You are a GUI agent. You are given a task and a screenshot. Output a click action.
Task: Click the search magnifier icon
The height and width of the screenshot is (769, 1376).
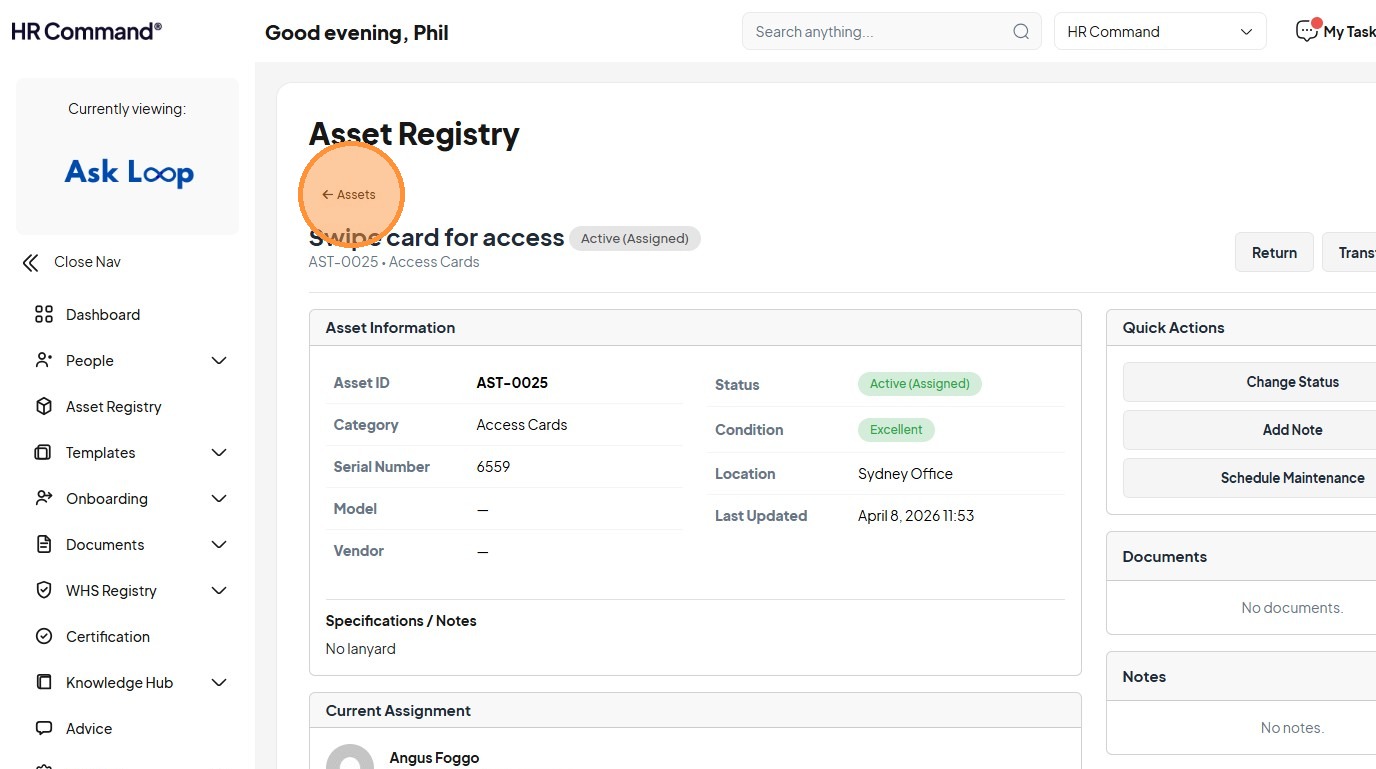pyautogui.click(x=1021, y=32)
